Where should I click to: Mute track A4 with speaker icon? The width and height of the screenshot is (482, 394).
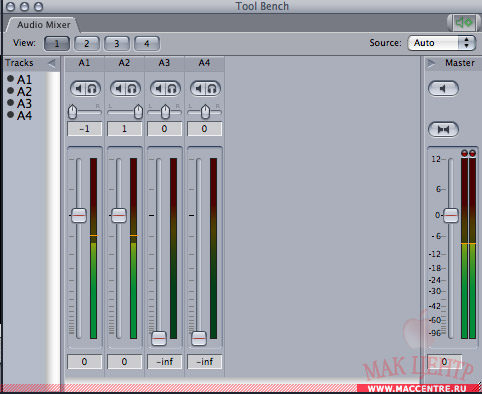click(198, 89)
